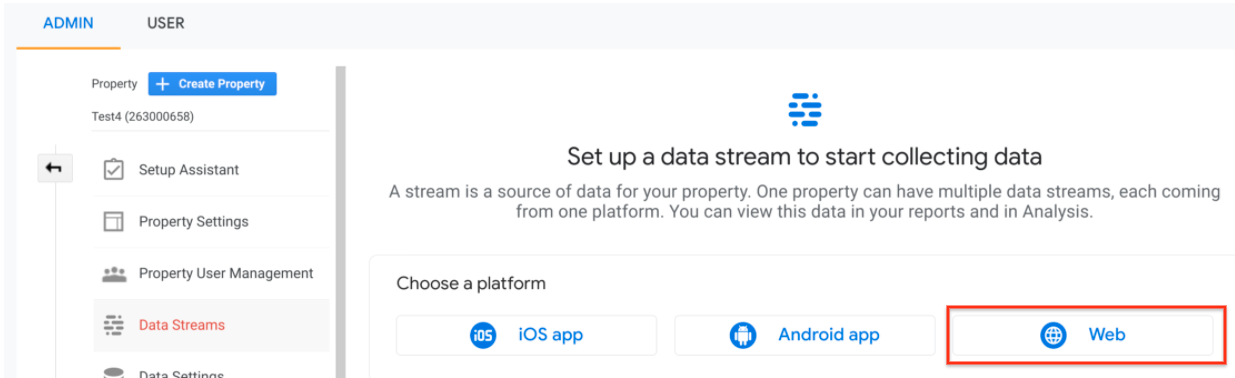Click the back arrow collapse button
The image size is (1235, 378).
tap(54, 169)
